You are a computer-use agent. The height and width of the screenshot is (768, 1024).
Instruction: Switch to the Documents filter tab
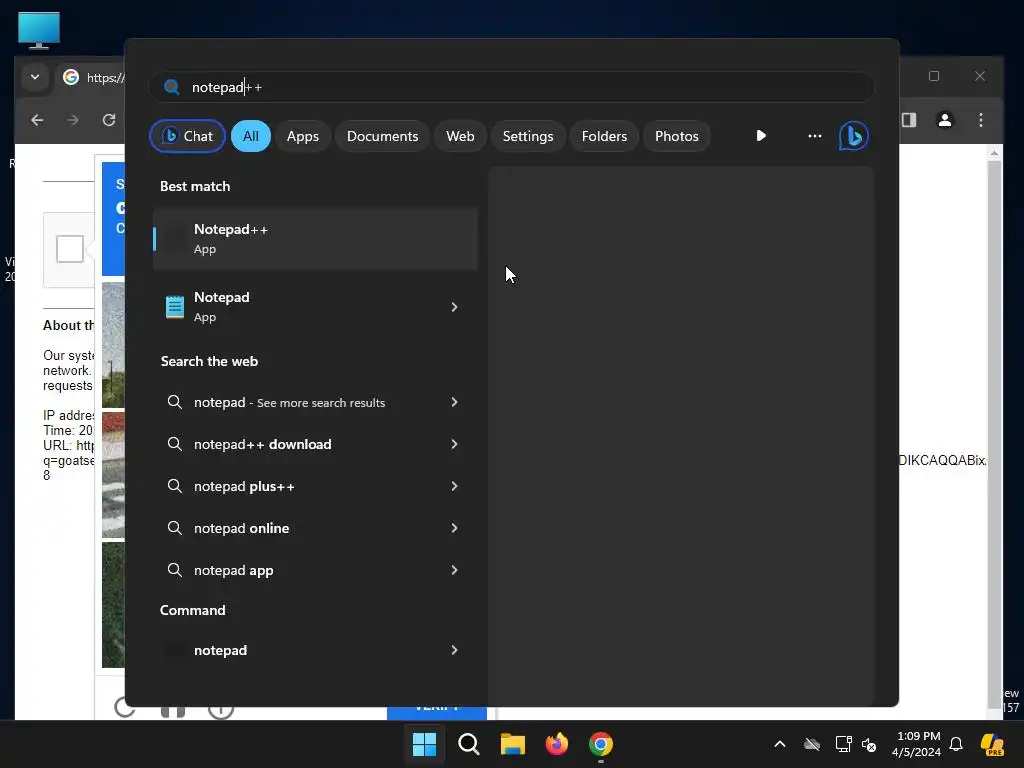coord(382,136)
